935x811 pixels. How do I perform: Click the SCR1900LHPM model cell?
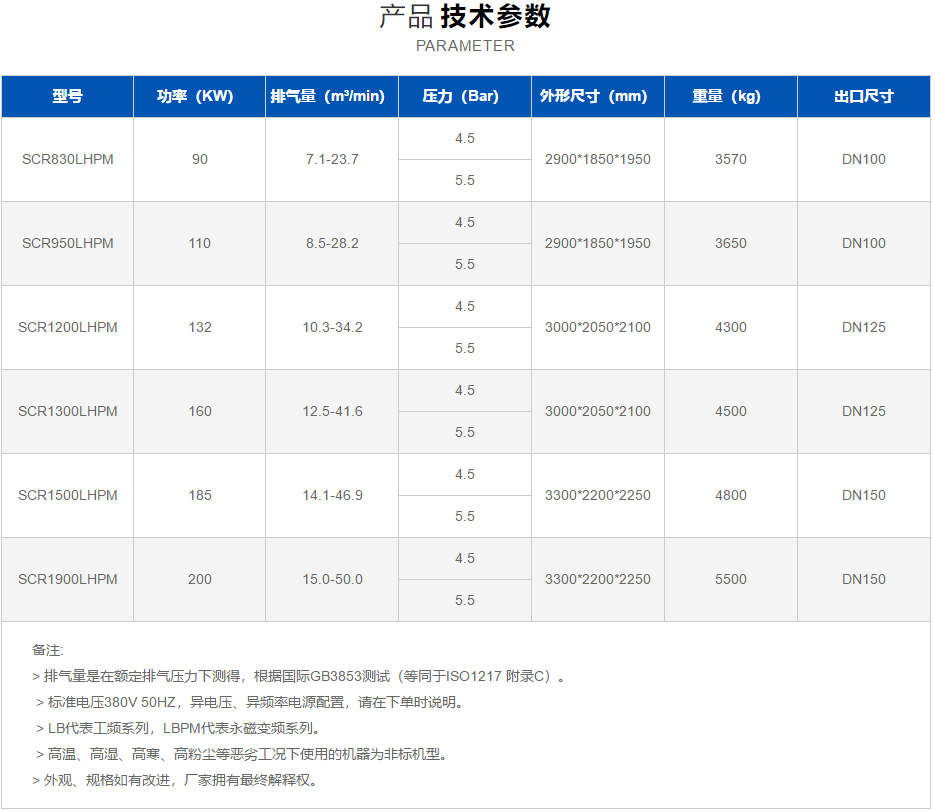(66, 579)
